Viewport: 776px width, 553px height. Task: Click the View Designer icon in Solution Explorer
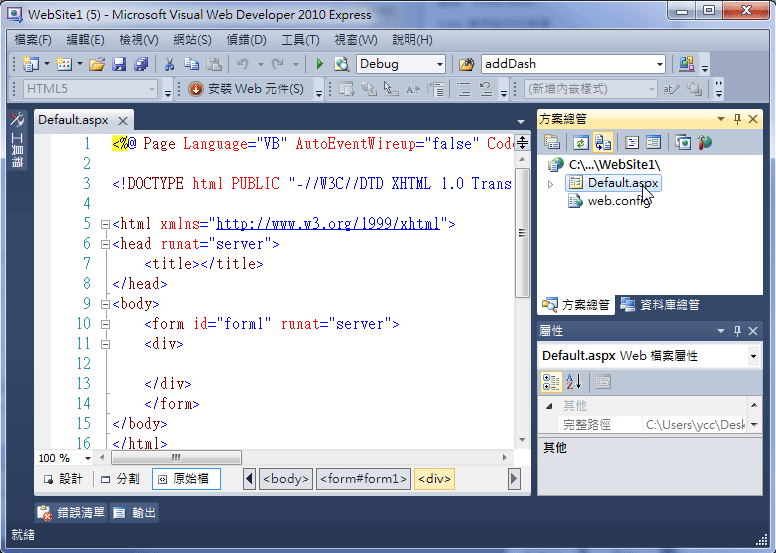click(654, 143)
